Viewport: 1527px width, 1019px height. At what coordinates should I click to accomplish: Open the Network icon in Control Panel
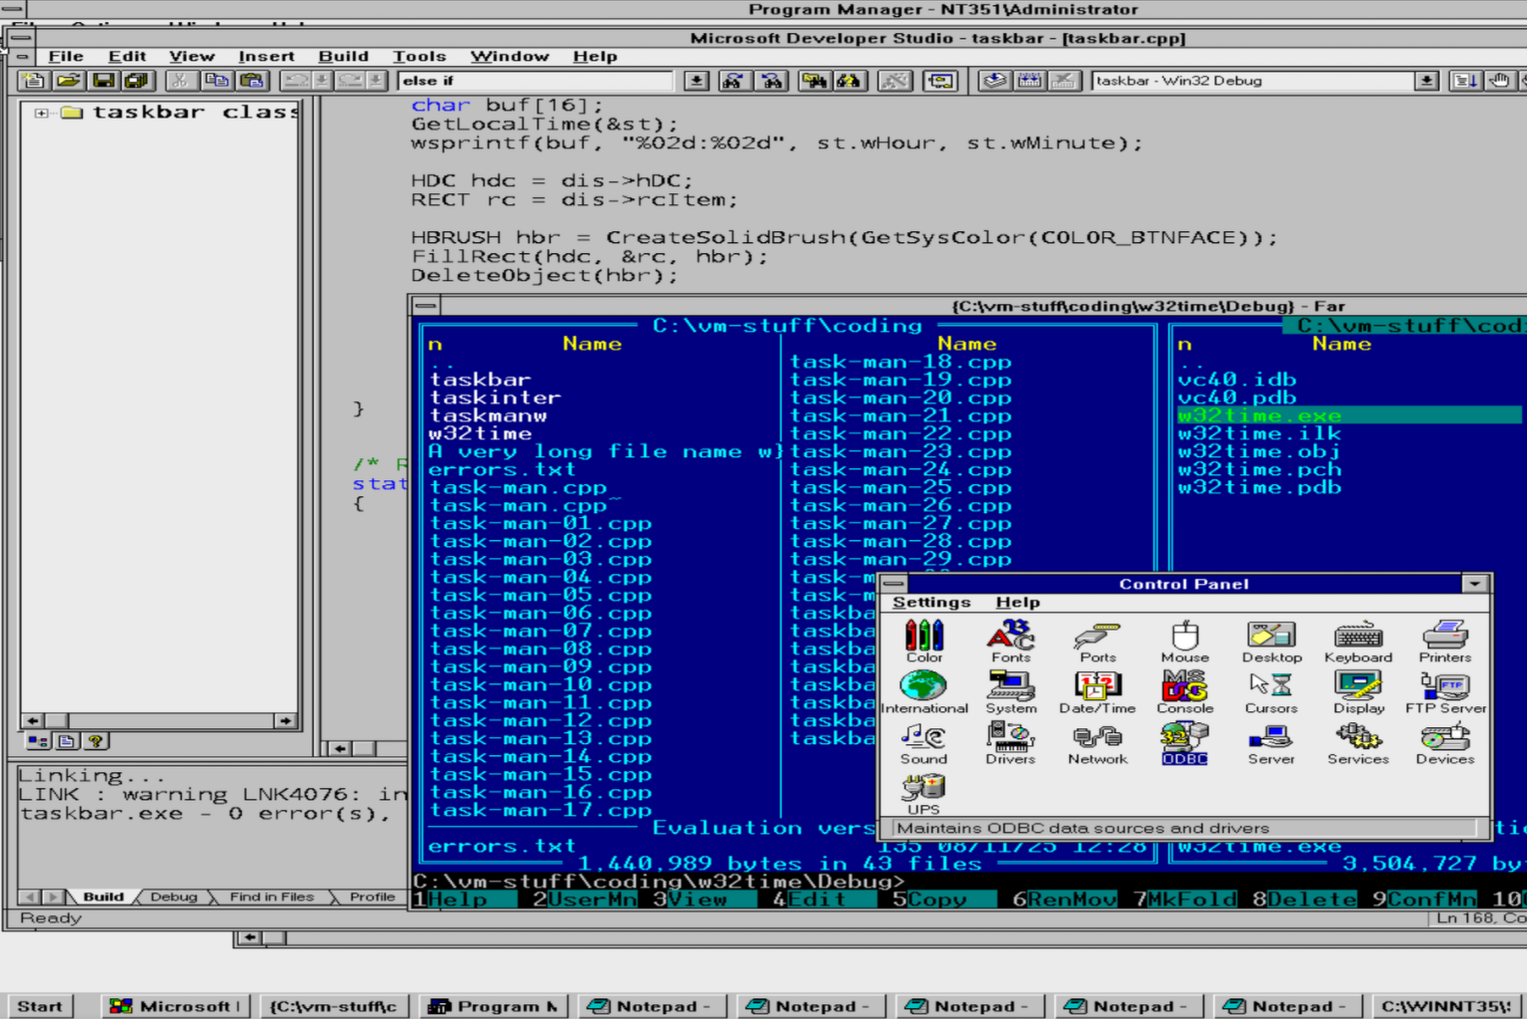[1097, 743]
